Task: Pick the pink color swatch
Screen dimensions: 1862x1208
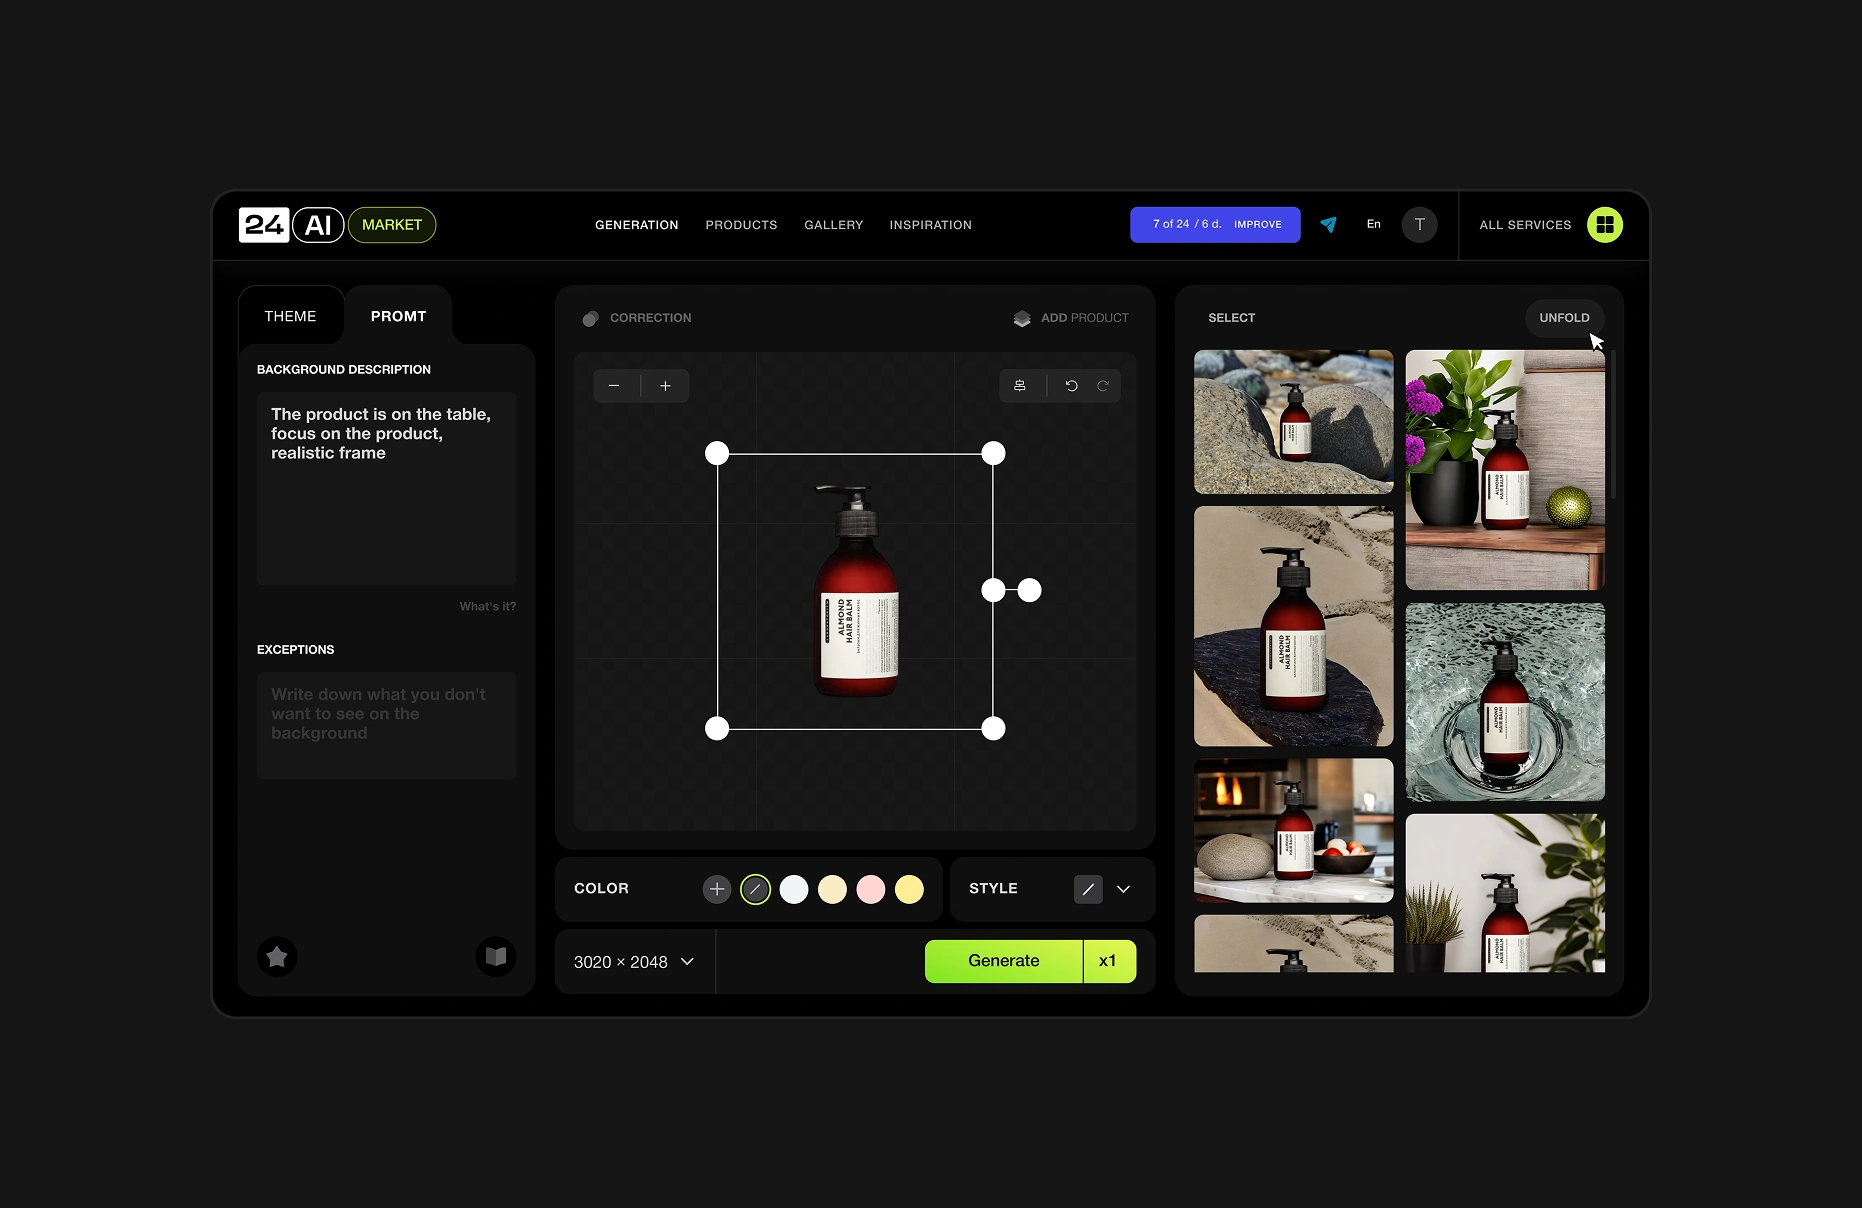Action: 871,889
